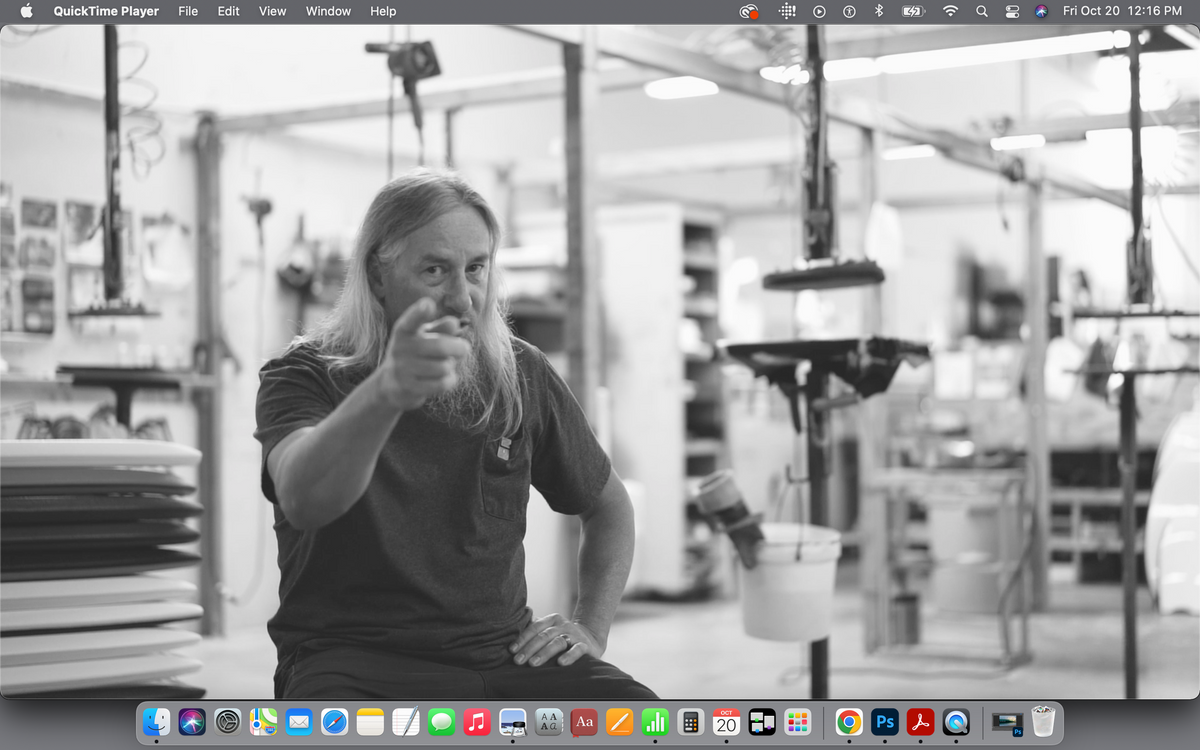Toggle Wi-Fi from the menu bar icon
Image resolution: width=1200 pixels, height=750 pixels.
(x=950, y=11)
